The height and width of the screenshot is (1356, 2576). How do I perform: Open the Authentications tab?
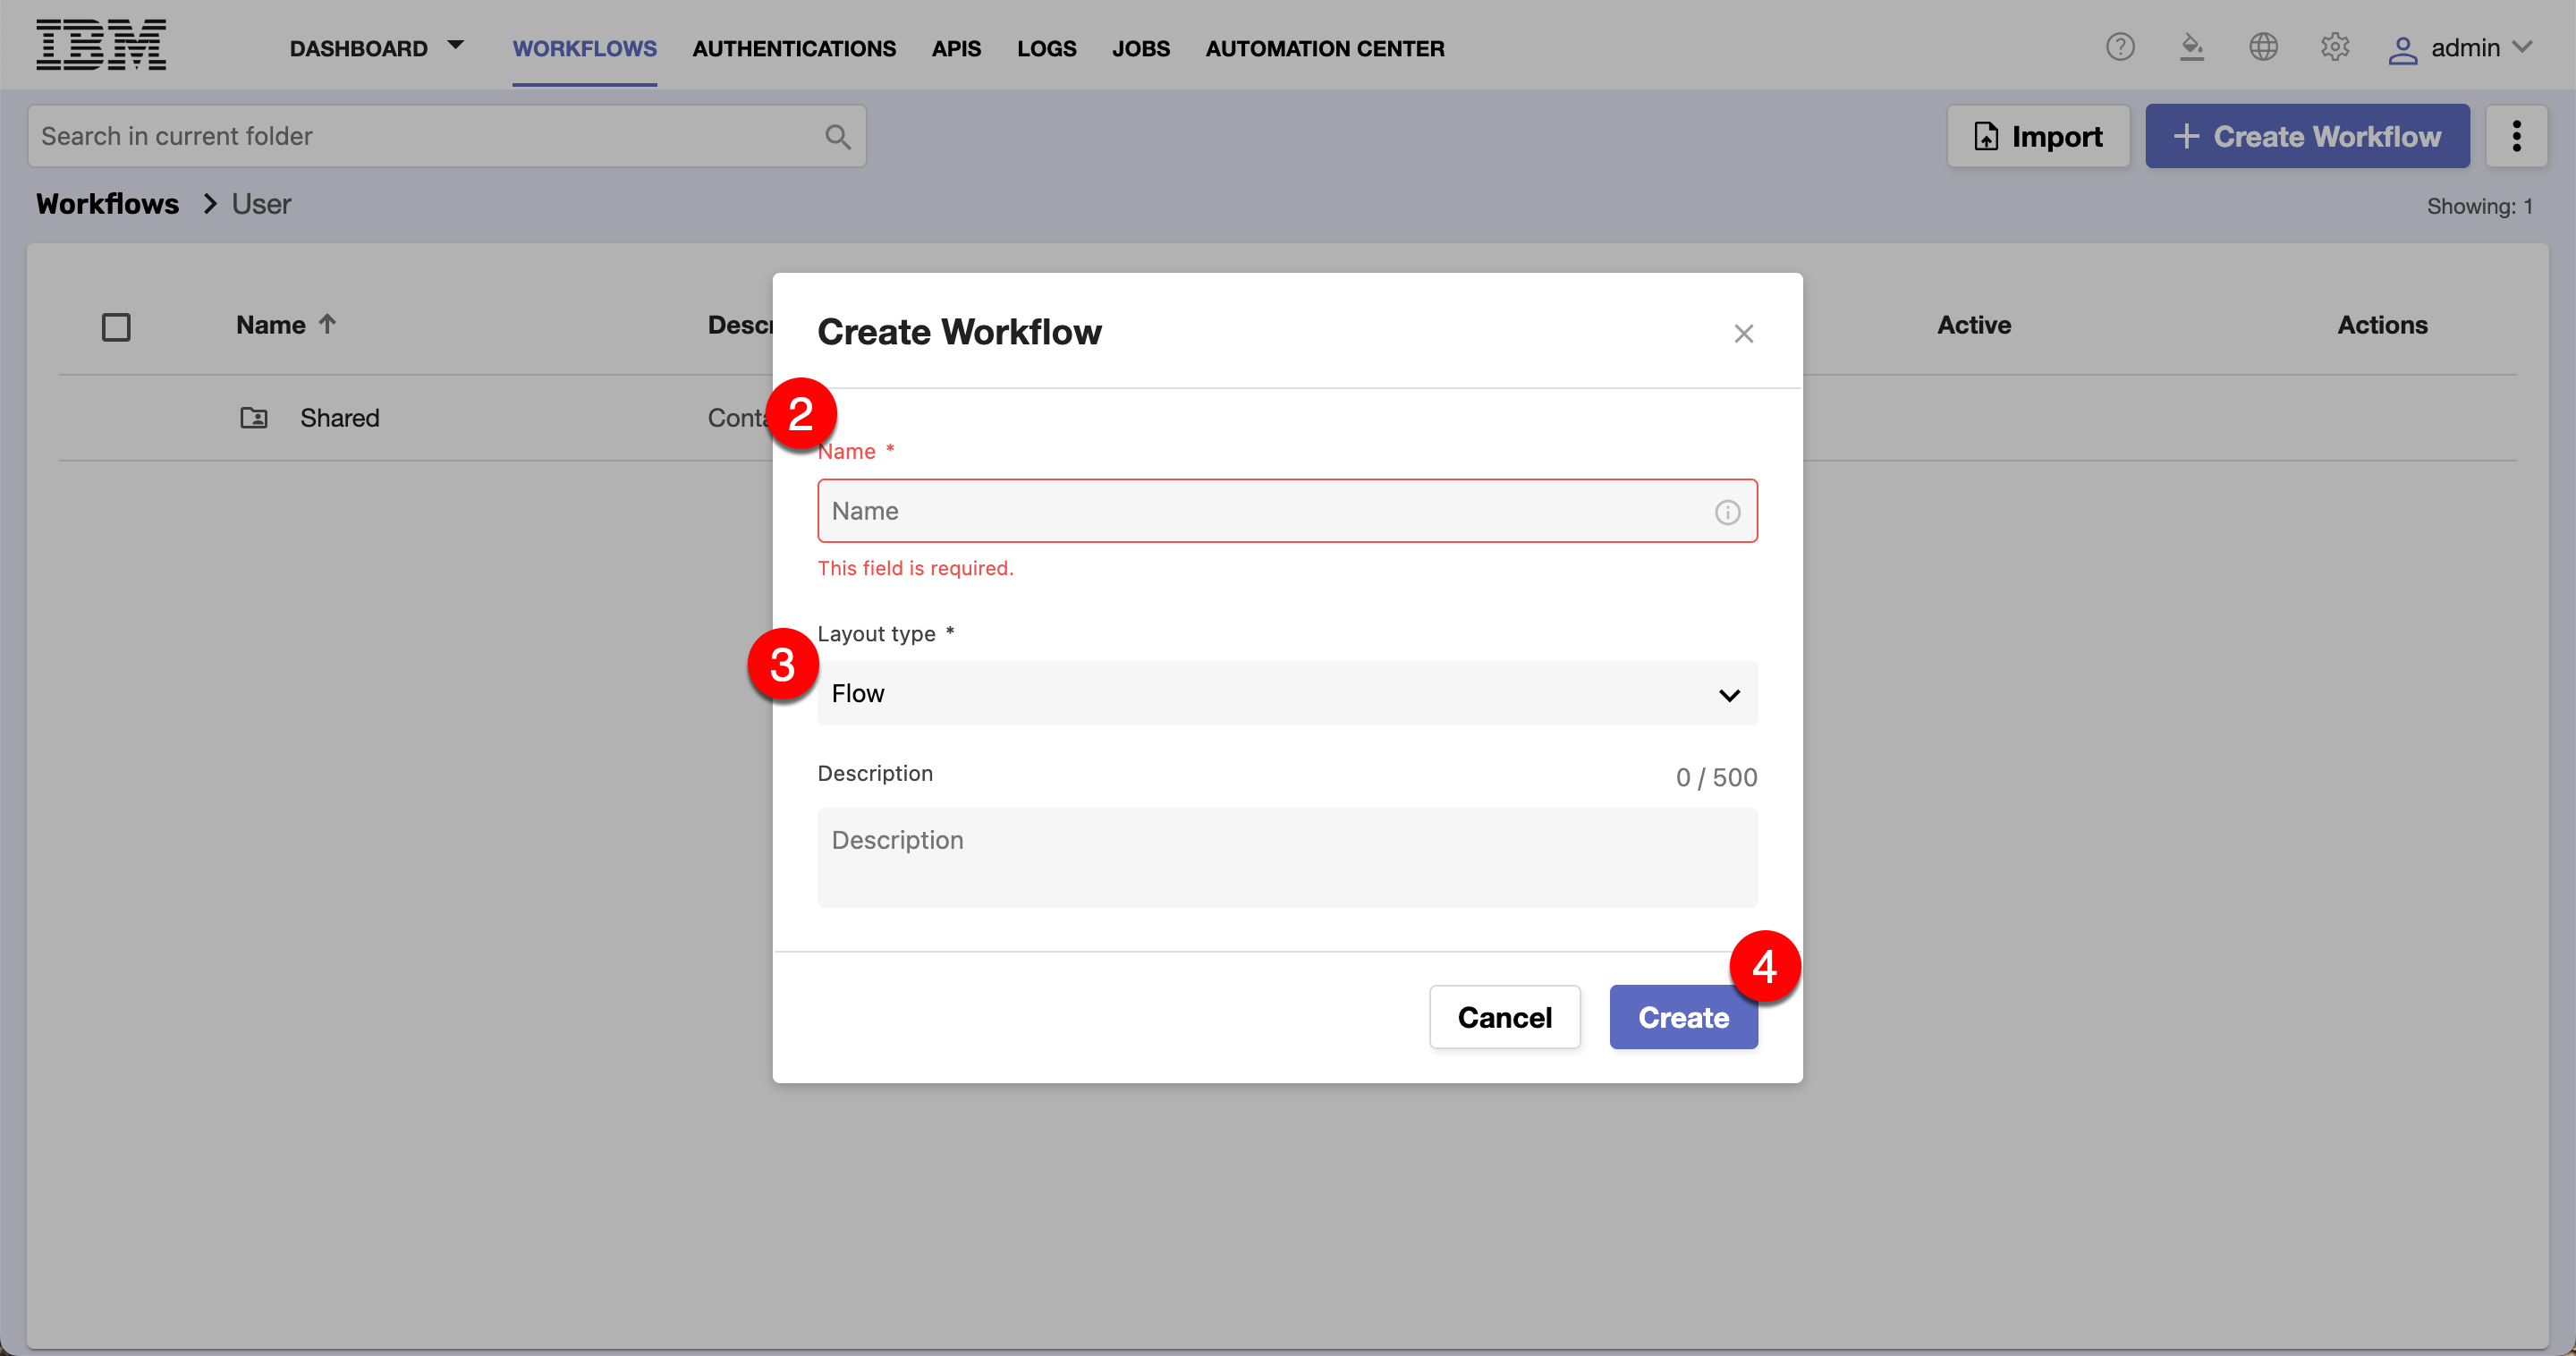(794, 48)
